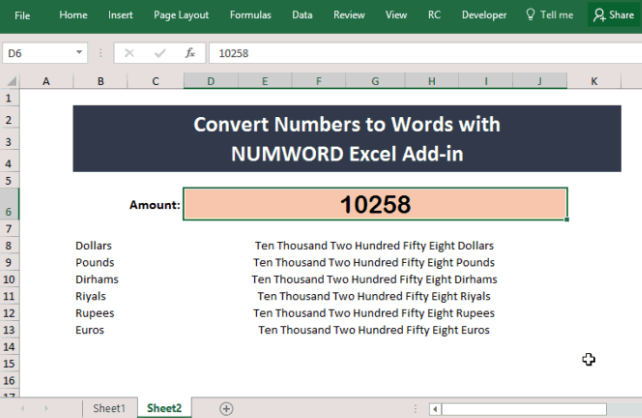Select the Fifty Eight Dollars result text
This screenshot has width=642, height=418.
[x=374, y=246]
